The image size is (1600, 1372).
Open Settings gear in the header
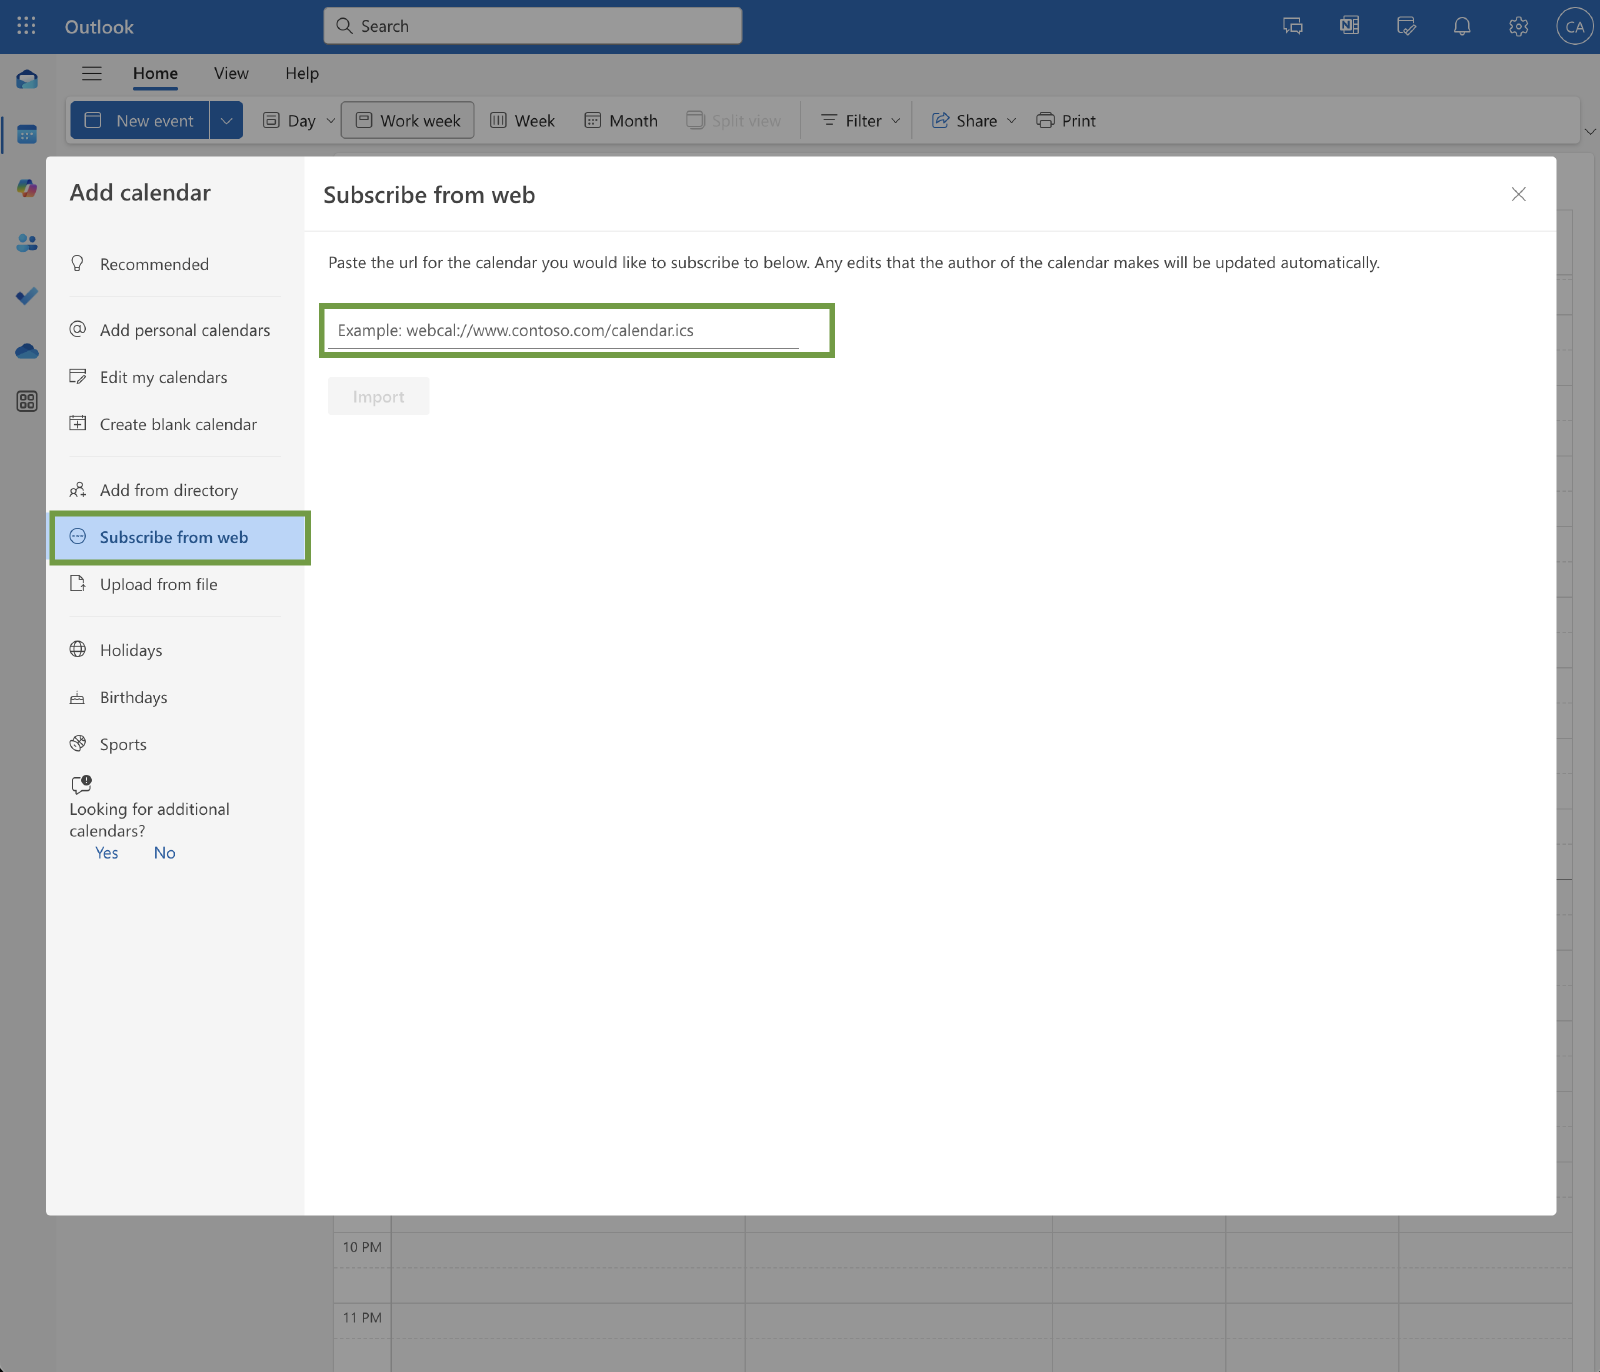[x=1518, y=27]
